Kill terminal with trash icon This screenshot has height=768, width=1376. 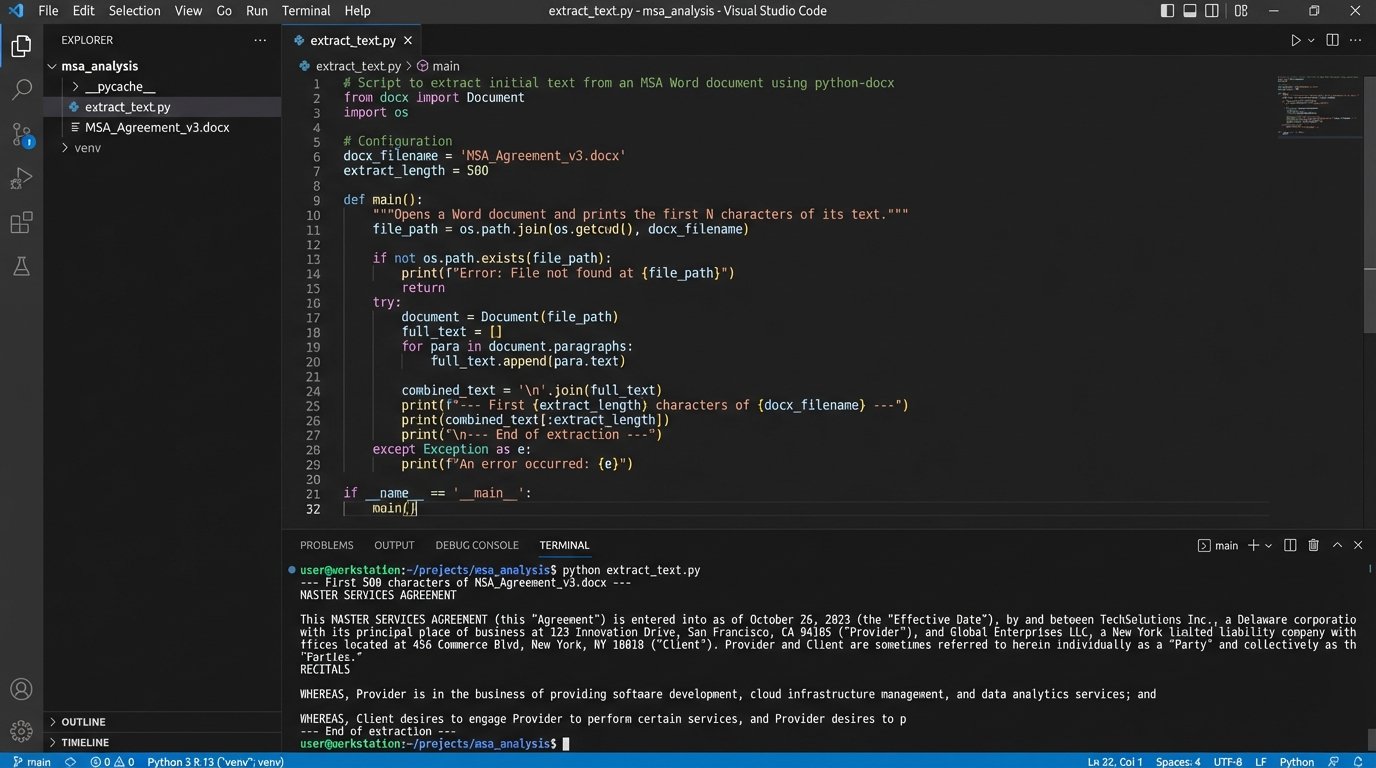1314,545
